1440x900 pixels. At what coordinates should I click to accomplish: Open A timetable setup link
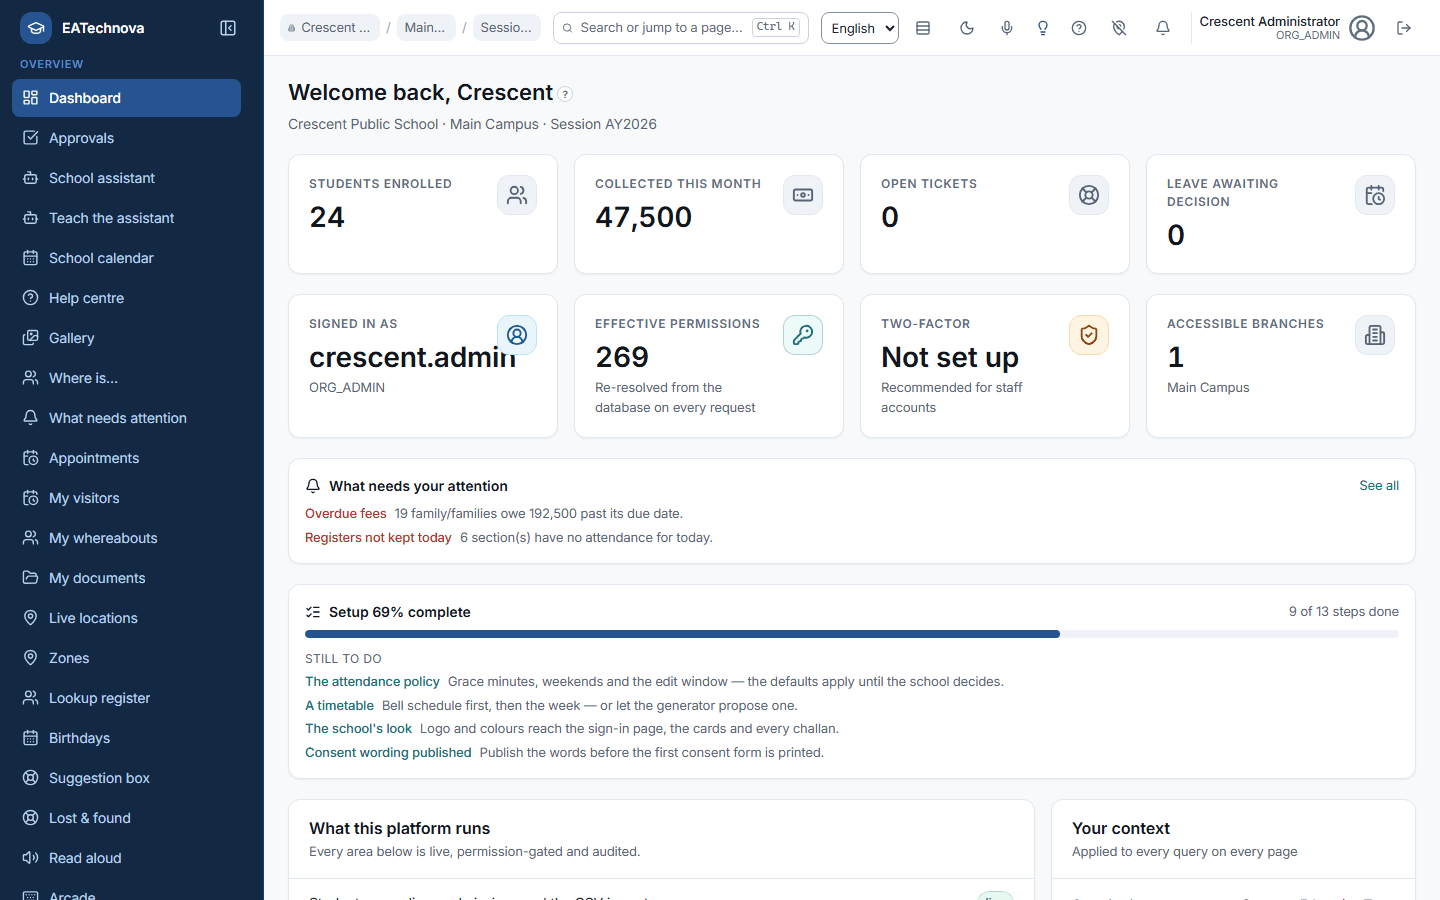coord(339,706)
